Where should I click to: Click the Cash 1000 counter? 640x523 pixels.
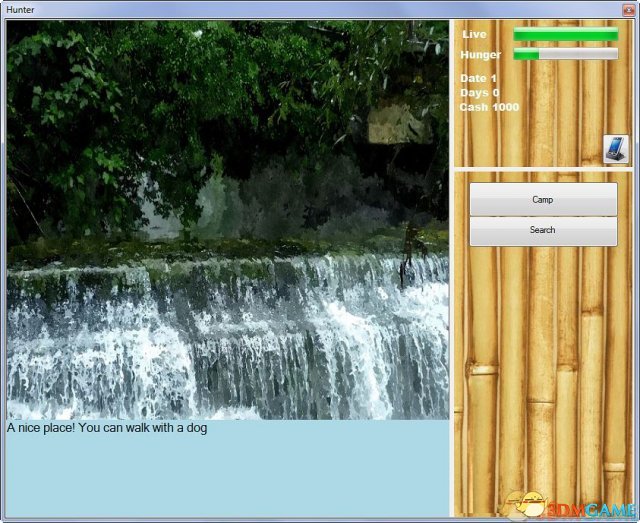pos(489,107)
